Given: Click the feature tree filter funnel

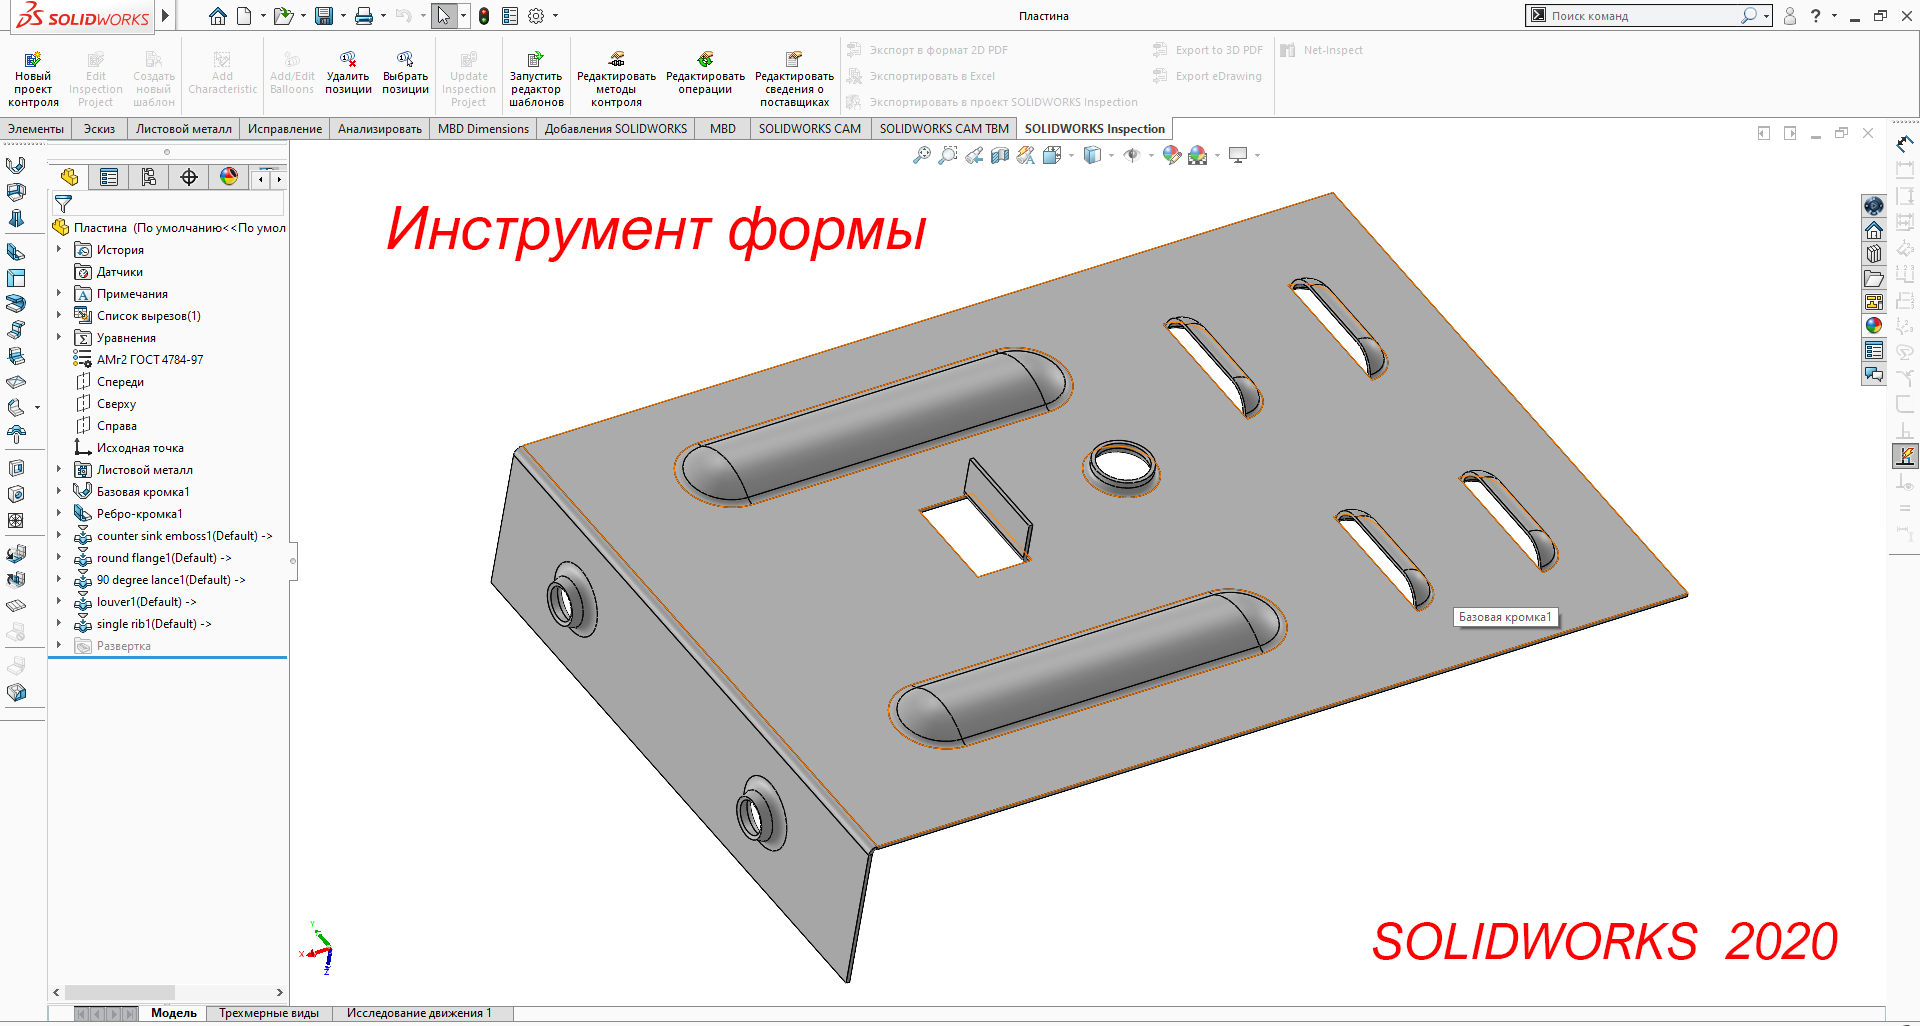Looking at the screenshot, I should point(63,203).
